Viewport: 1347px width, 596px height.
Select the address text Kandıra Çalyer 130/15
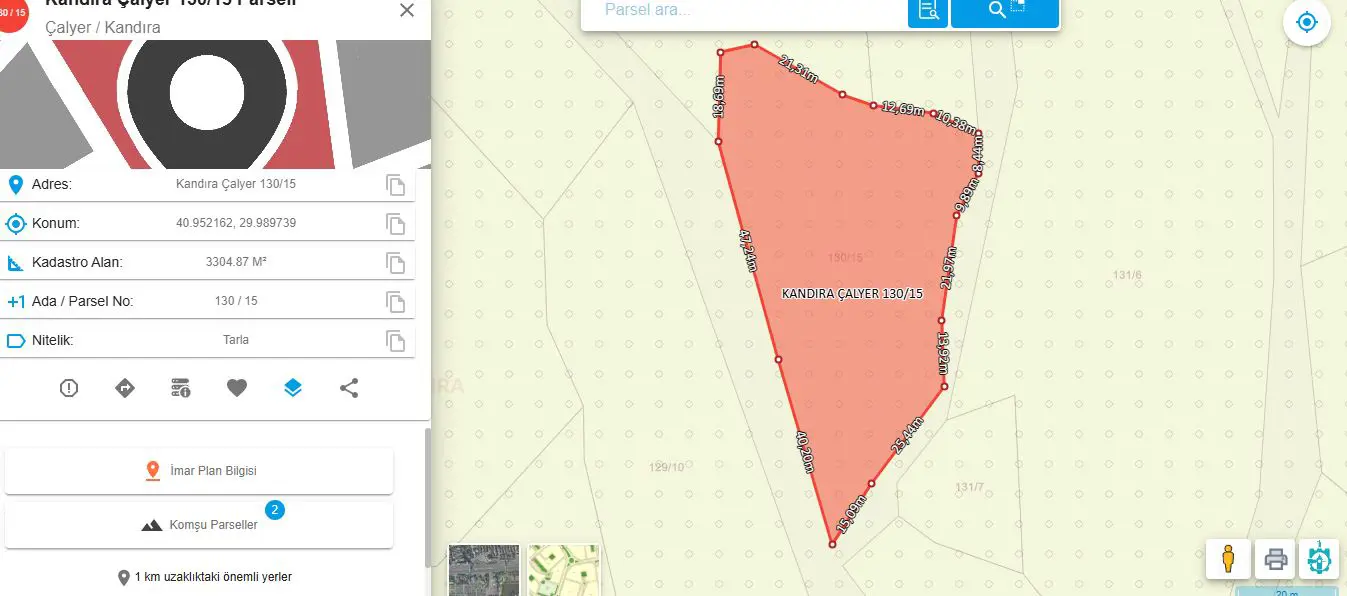click(x=236, y=185)
